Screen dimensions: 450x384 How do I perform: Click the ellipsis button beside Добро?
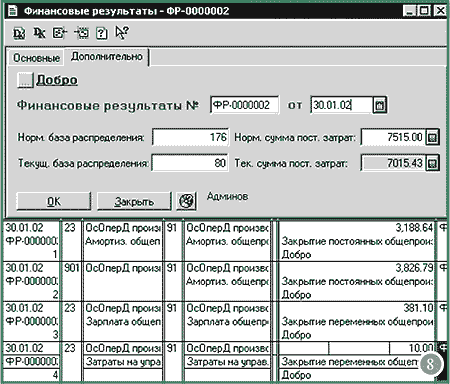click(x=25, y=80)
